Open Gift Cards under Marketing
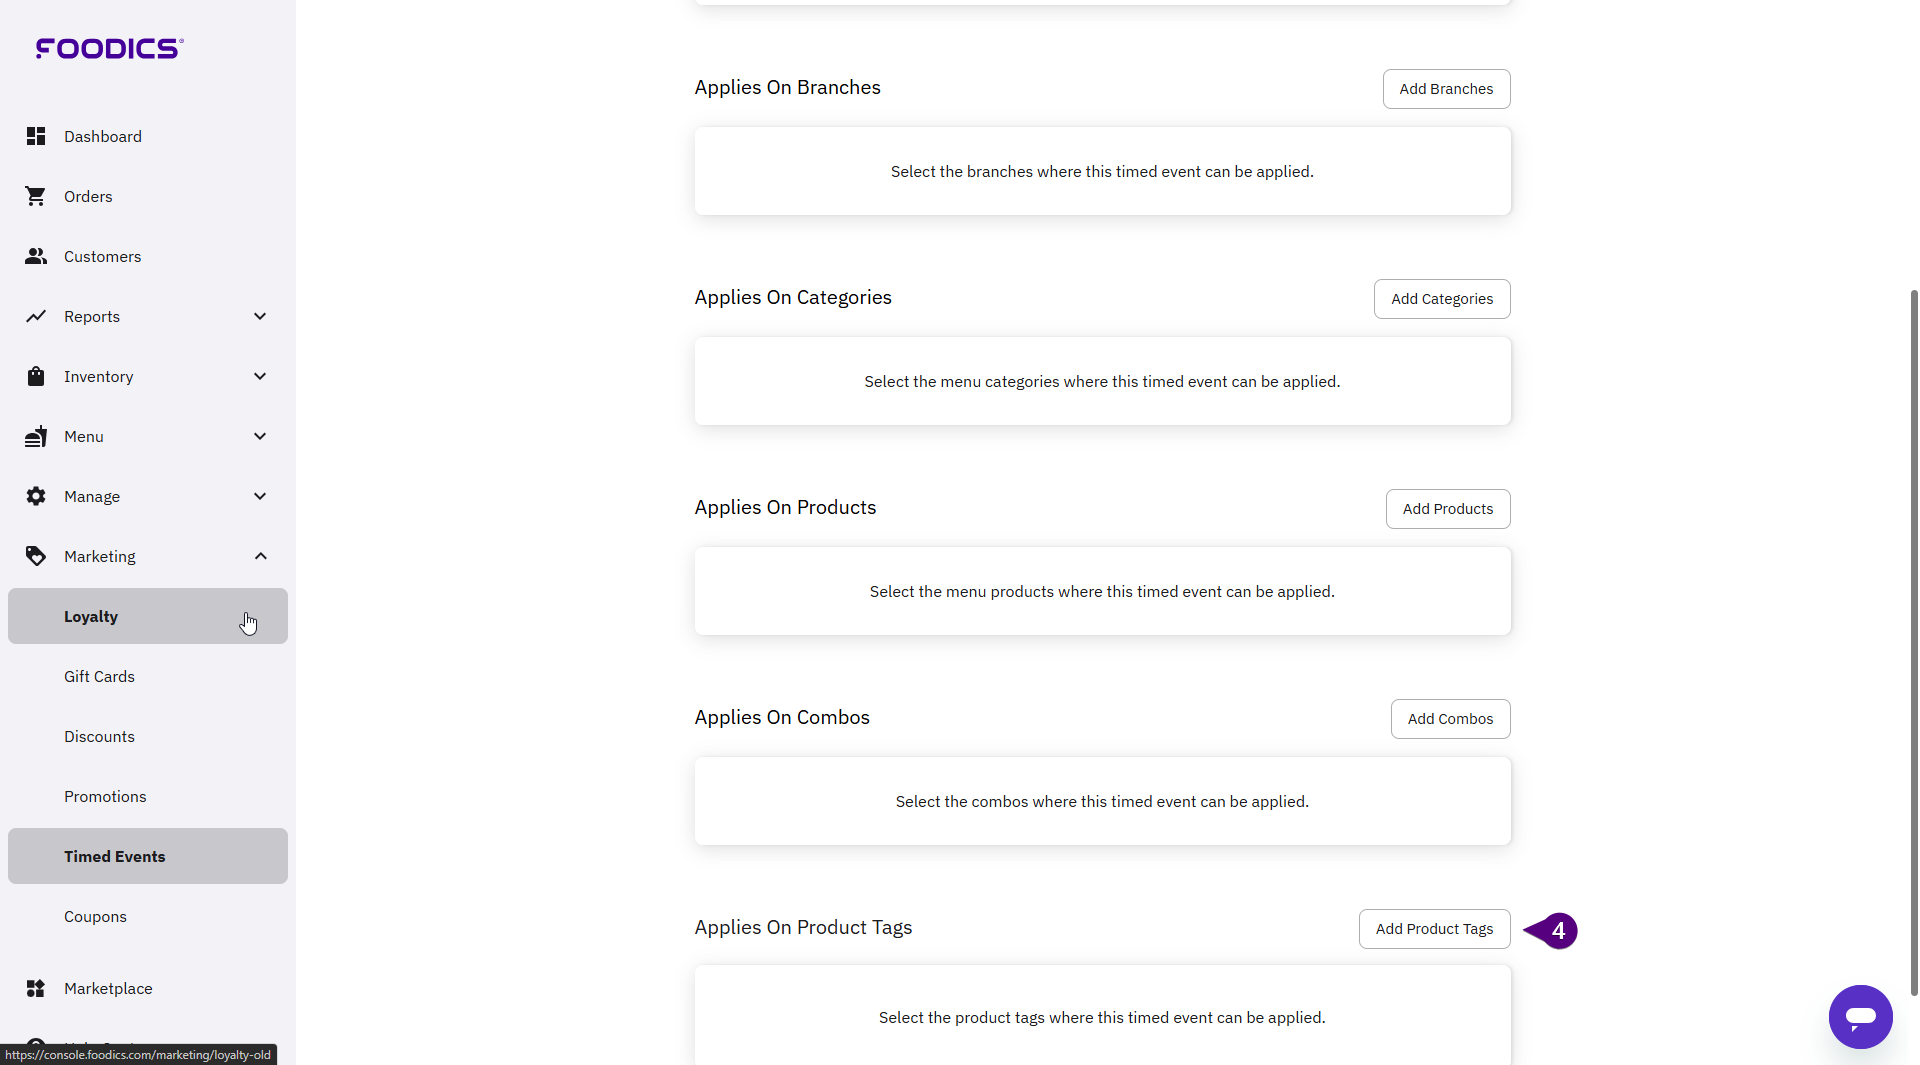The width and height of the screenshot is (1920, 1065). (99, 676)
